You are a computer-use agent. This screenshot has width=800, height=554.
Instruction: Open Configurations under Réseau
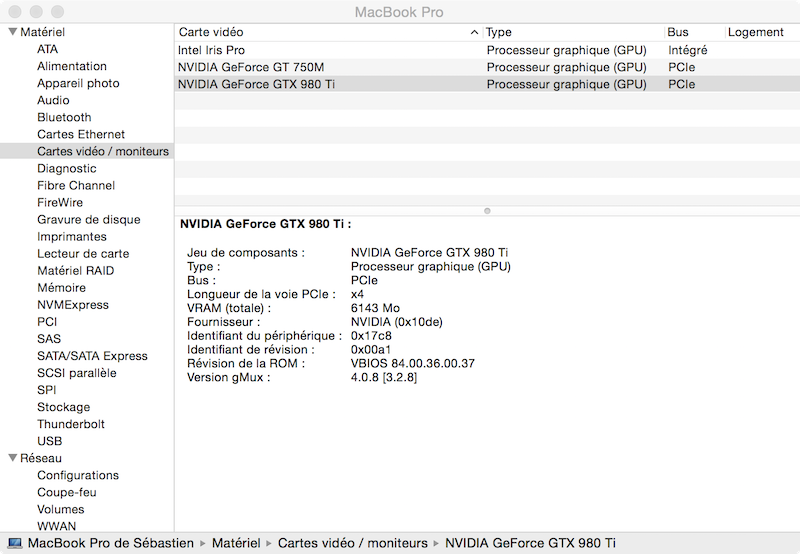(78, 475)
